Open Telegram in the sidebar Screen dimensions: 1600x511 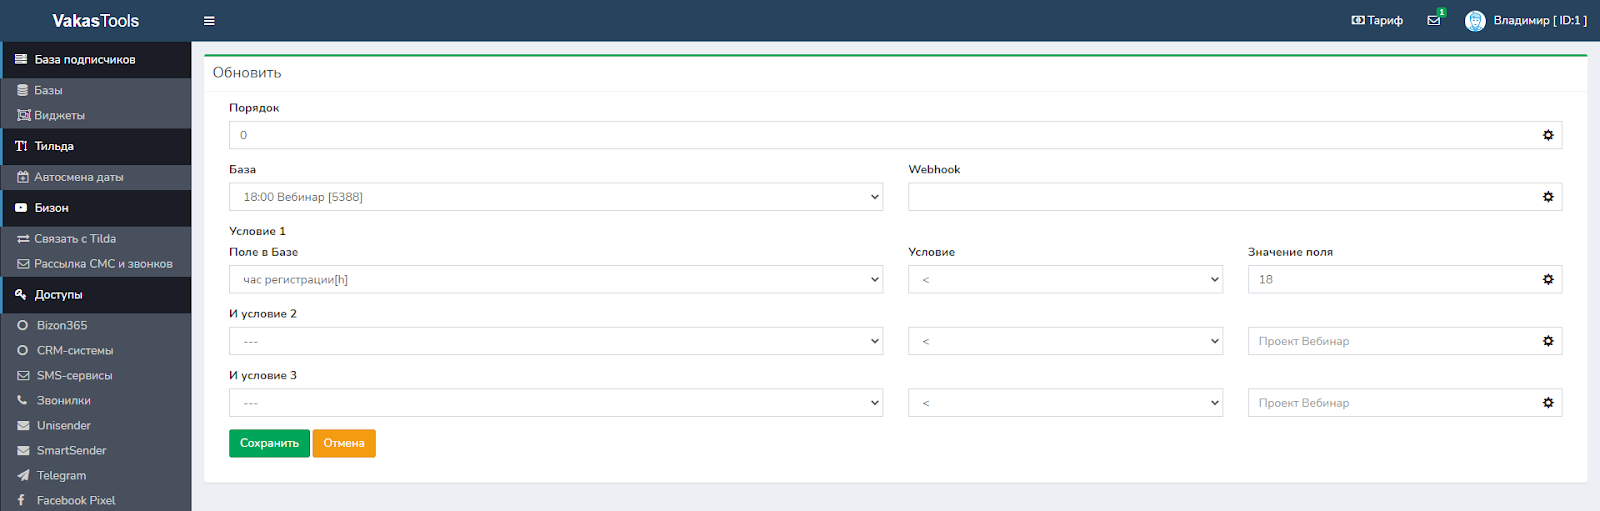[x=61, y=475]
